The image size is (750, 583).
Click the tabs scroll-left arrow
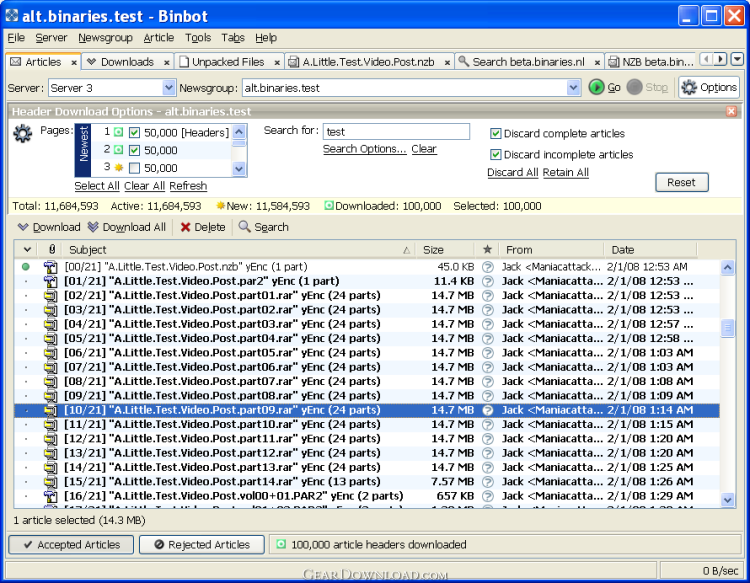click(706, 59)
